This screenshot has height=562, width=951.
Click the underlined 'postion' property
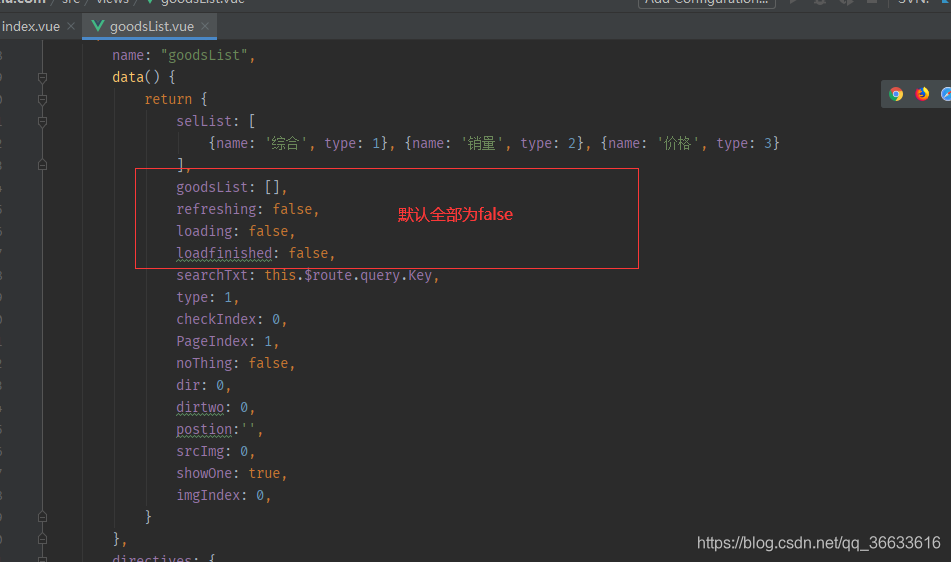pyautogui.click(x=204, y=429)
